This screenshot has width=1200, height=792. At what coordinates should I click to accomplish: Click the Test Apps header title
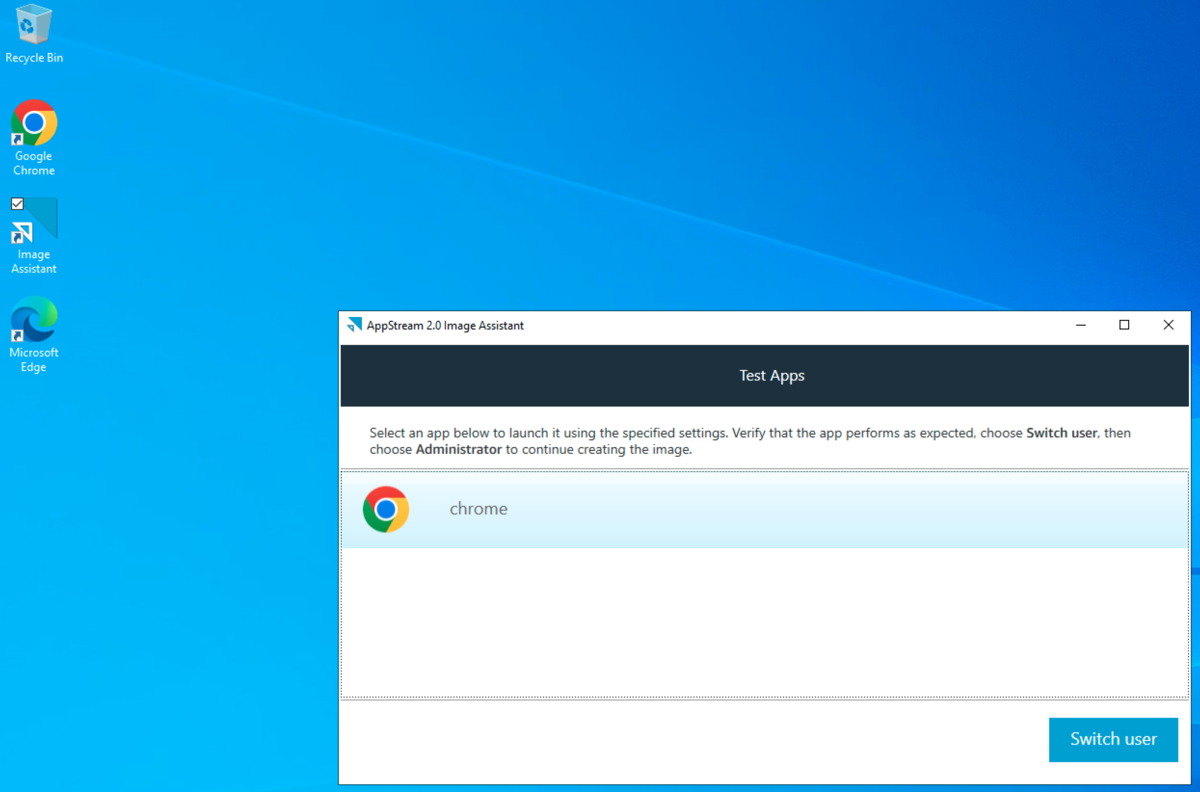772,376
